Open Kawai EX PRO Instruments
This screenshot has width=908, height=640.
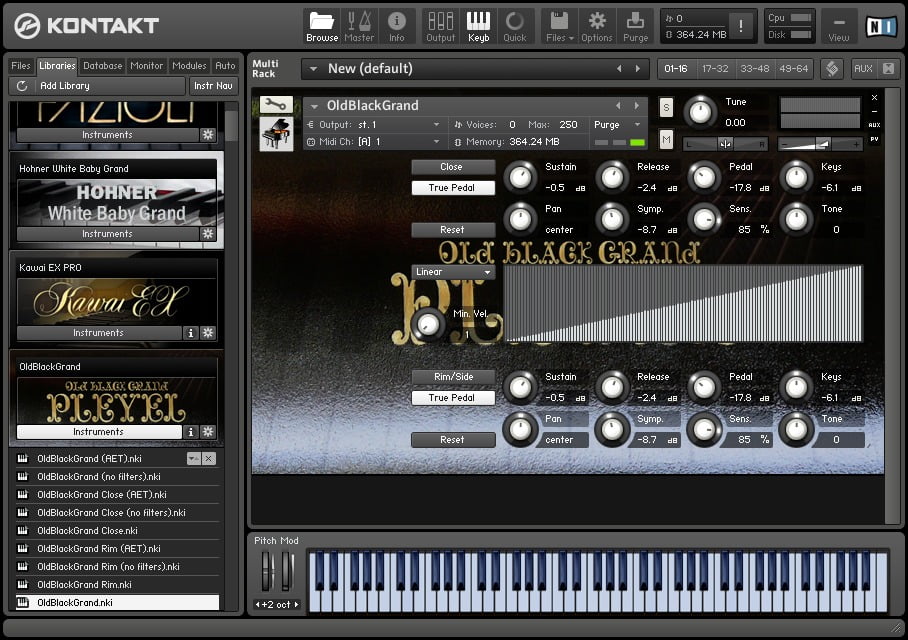tap(98, 332)
